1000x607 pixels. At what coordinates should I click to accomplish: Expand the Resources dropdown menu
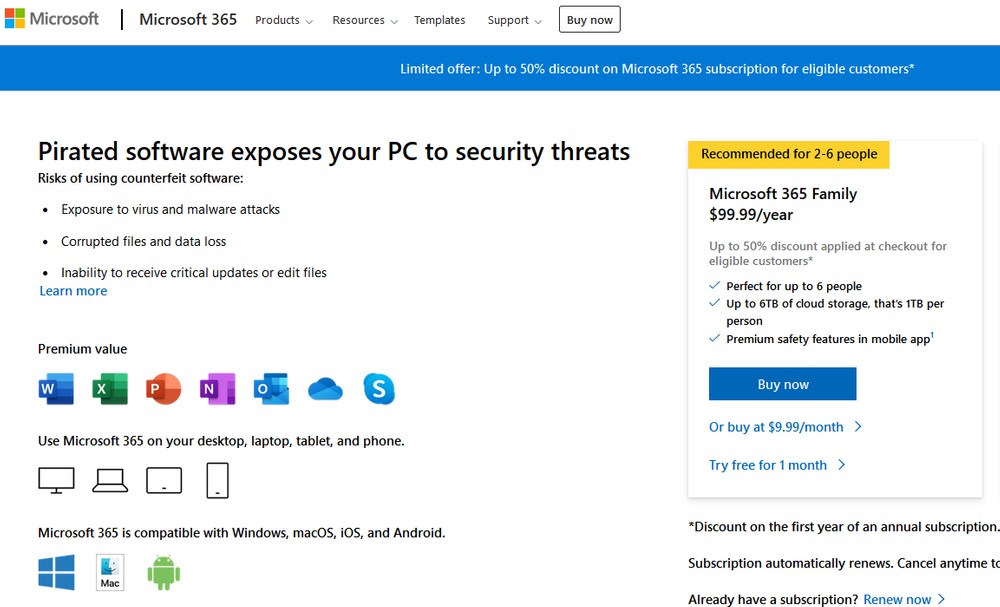(365, 20)
